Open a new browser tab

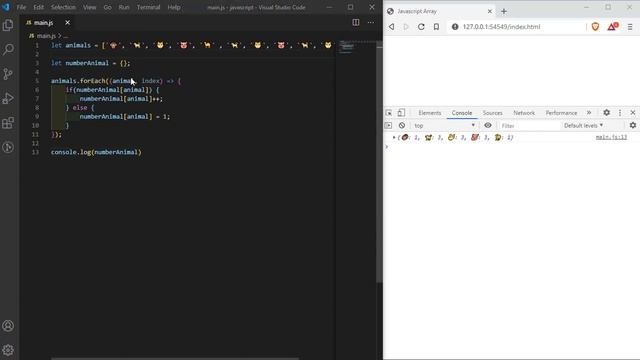tap(504, 11)
